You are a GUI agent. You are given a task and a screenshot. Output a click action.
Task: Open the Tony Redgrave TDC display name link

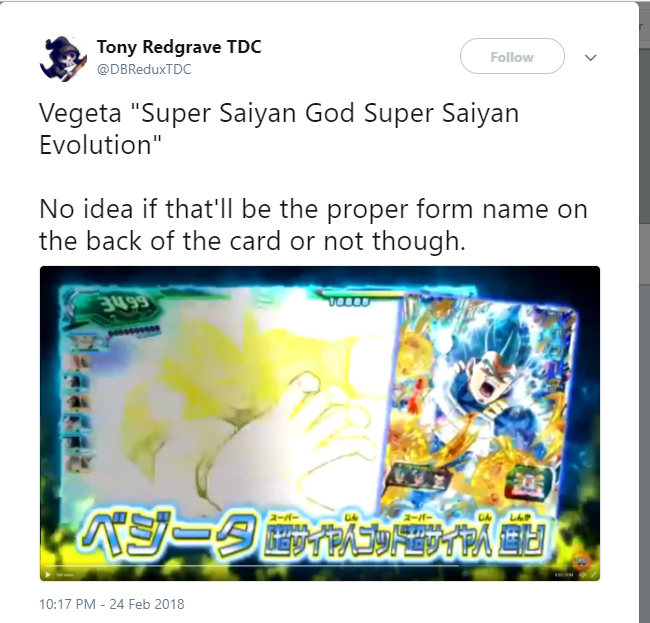point(179,47)
